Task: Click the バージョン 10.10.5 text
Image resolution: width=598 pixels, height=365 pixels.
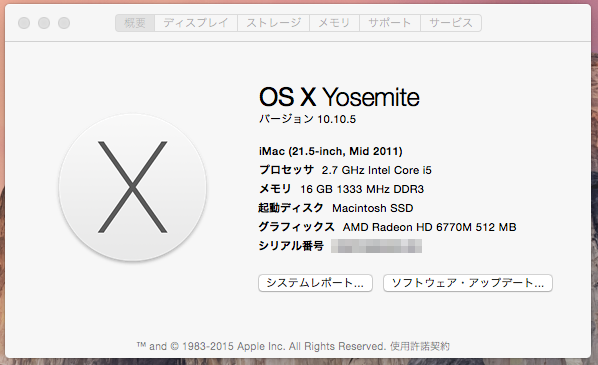Action: click(x=307, y=119)
